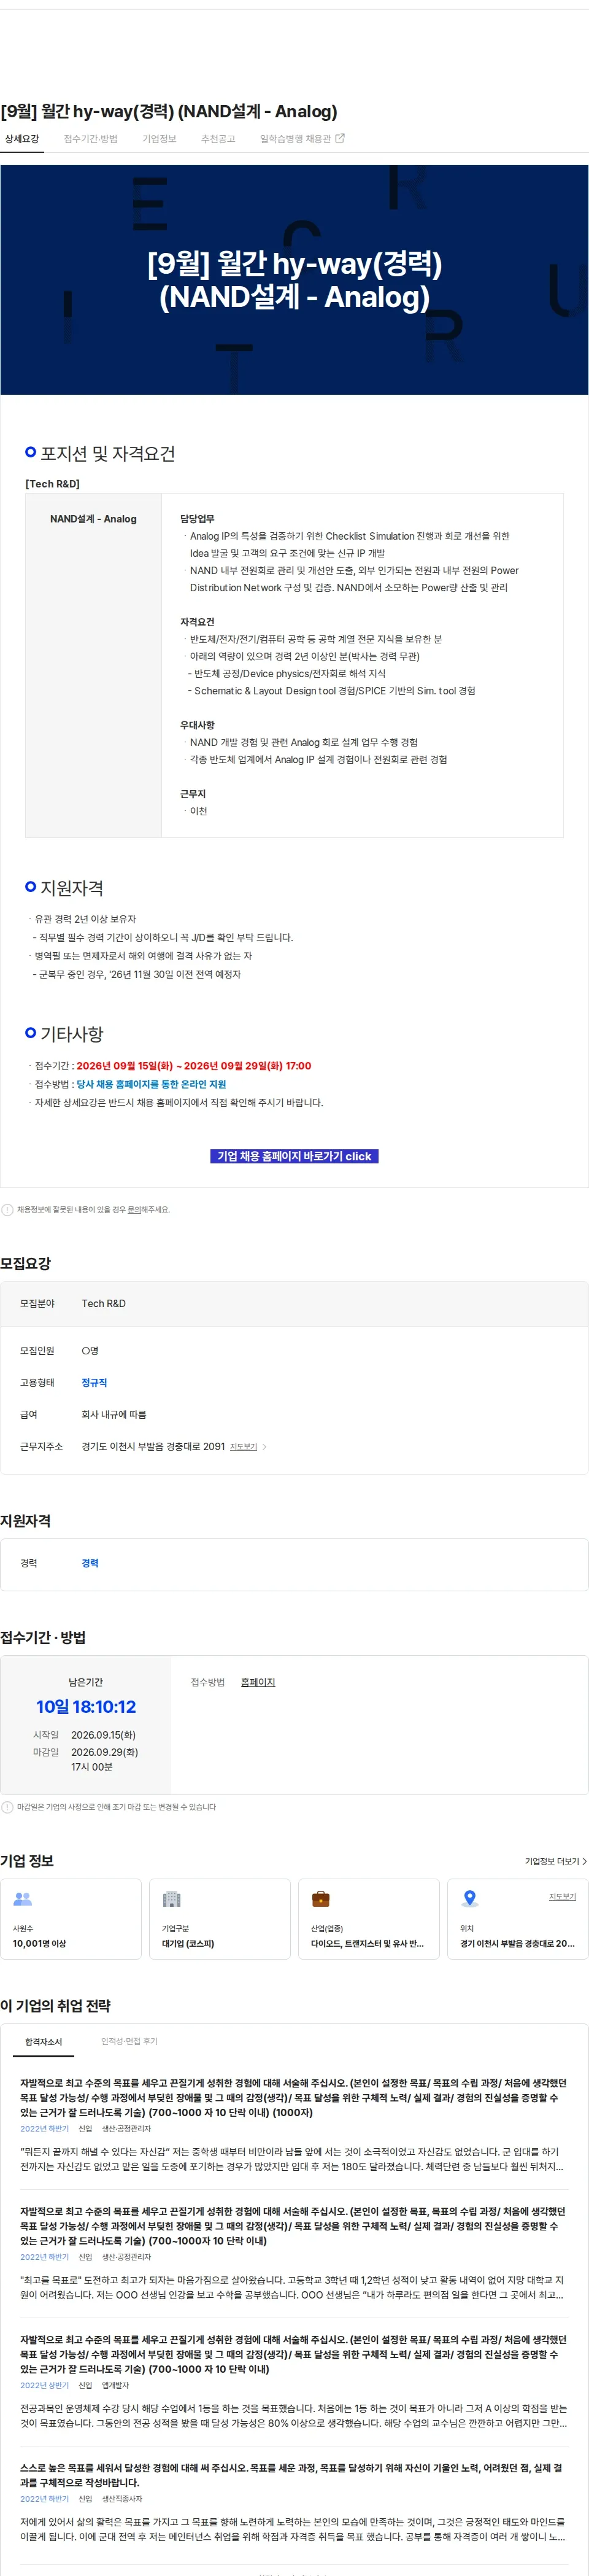589x2576 pixels.
Task: Click the map pin icon in 위치 card
Action: 470,1898
